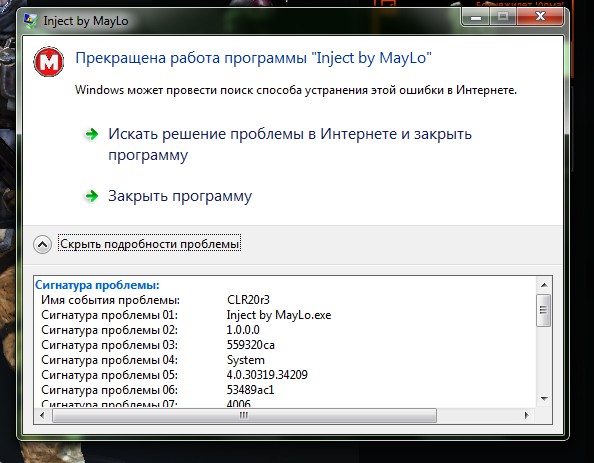Click the 'Windows может провести поиск' message
The image size is (594, 463).
(296, 90)
